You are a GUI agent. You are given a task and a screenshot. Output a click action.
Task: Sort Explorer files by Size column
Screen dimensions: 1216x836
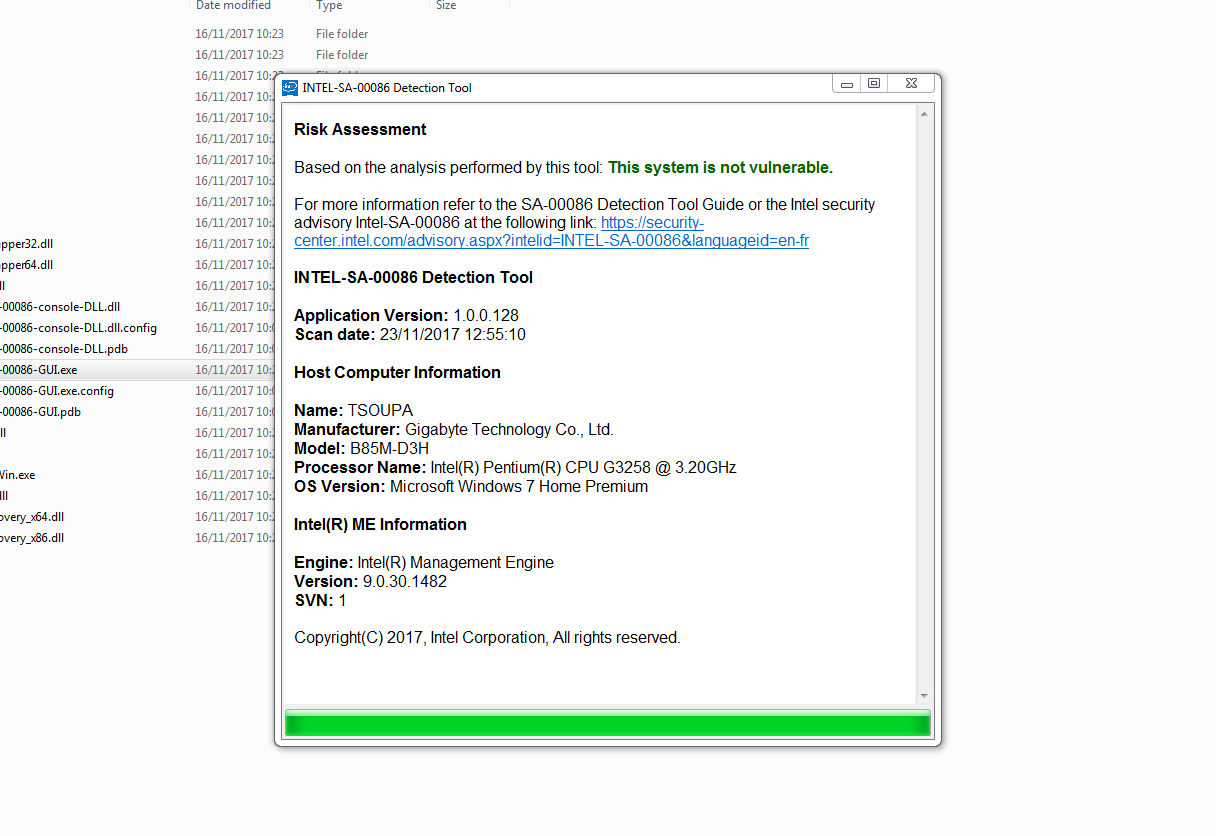click(x=446, y=6)
